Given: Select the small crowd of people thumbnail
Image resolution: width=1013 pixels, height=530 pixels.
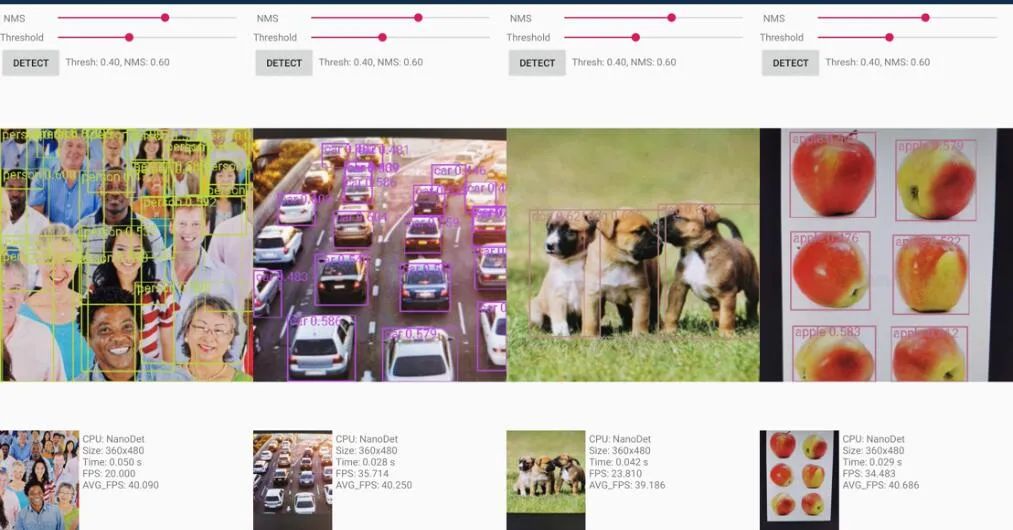Looking at the screenshot, I should [39, 480].
